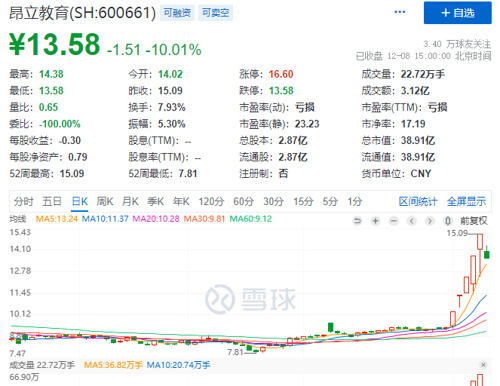Click the 昂立教育(SH:600661) stock title

(82, 13)
